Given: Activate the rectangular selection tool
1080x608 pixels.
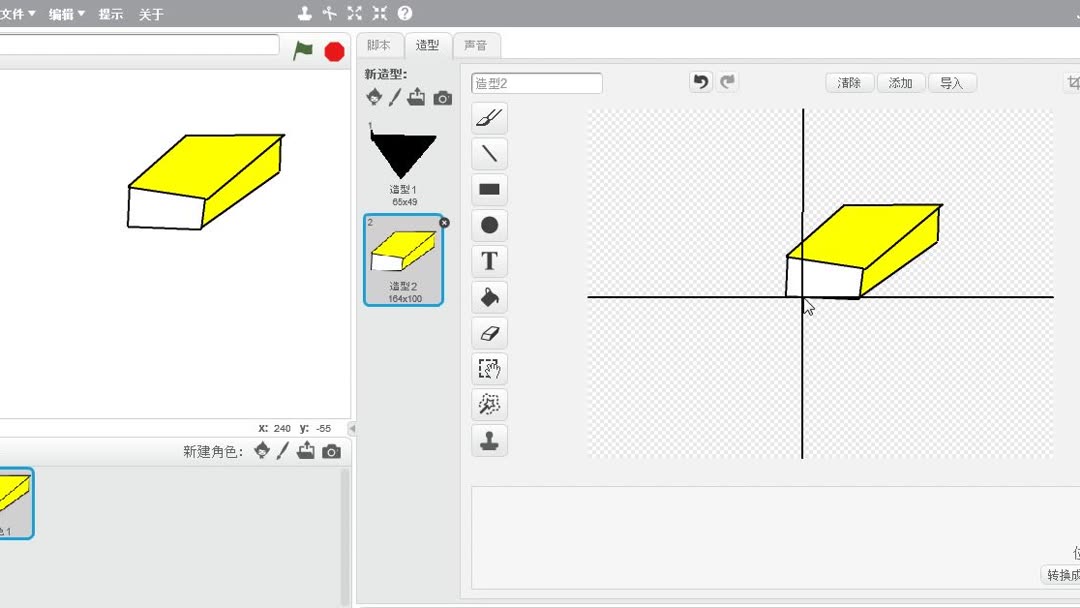Looking at the screenshot, I should [489, 368].
